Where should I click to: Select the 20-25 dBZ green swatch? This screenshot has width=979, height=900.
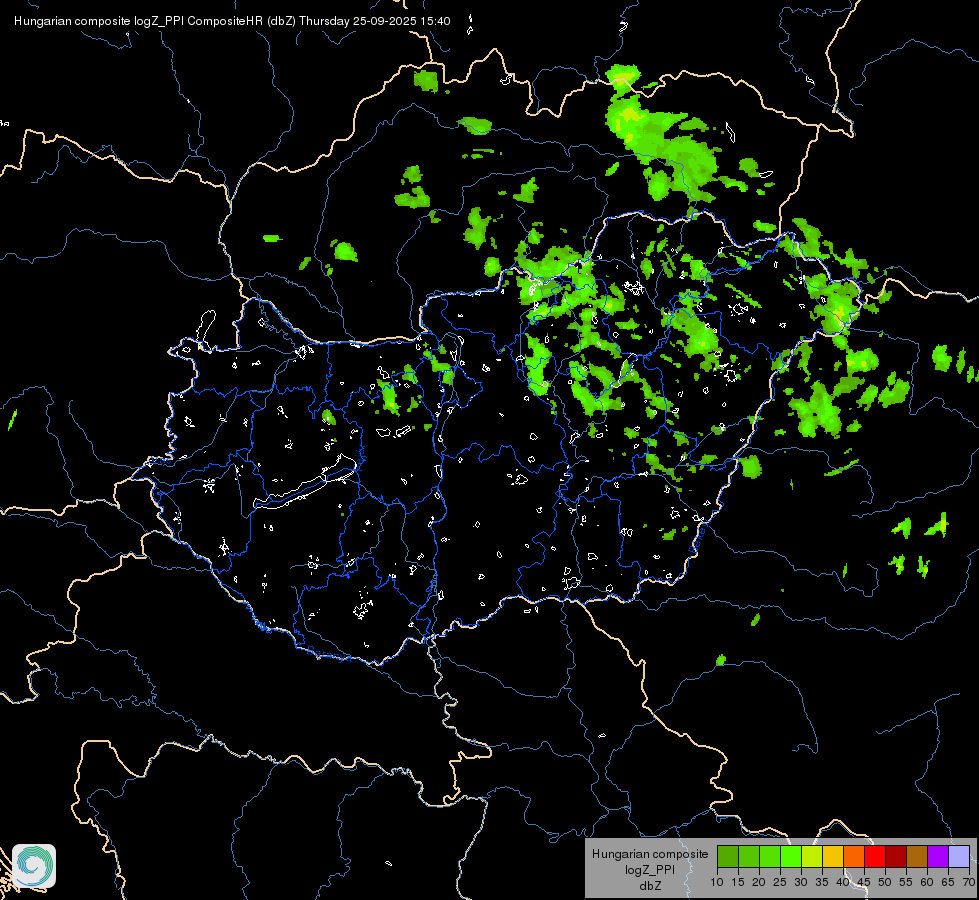[x=769, y=856]
